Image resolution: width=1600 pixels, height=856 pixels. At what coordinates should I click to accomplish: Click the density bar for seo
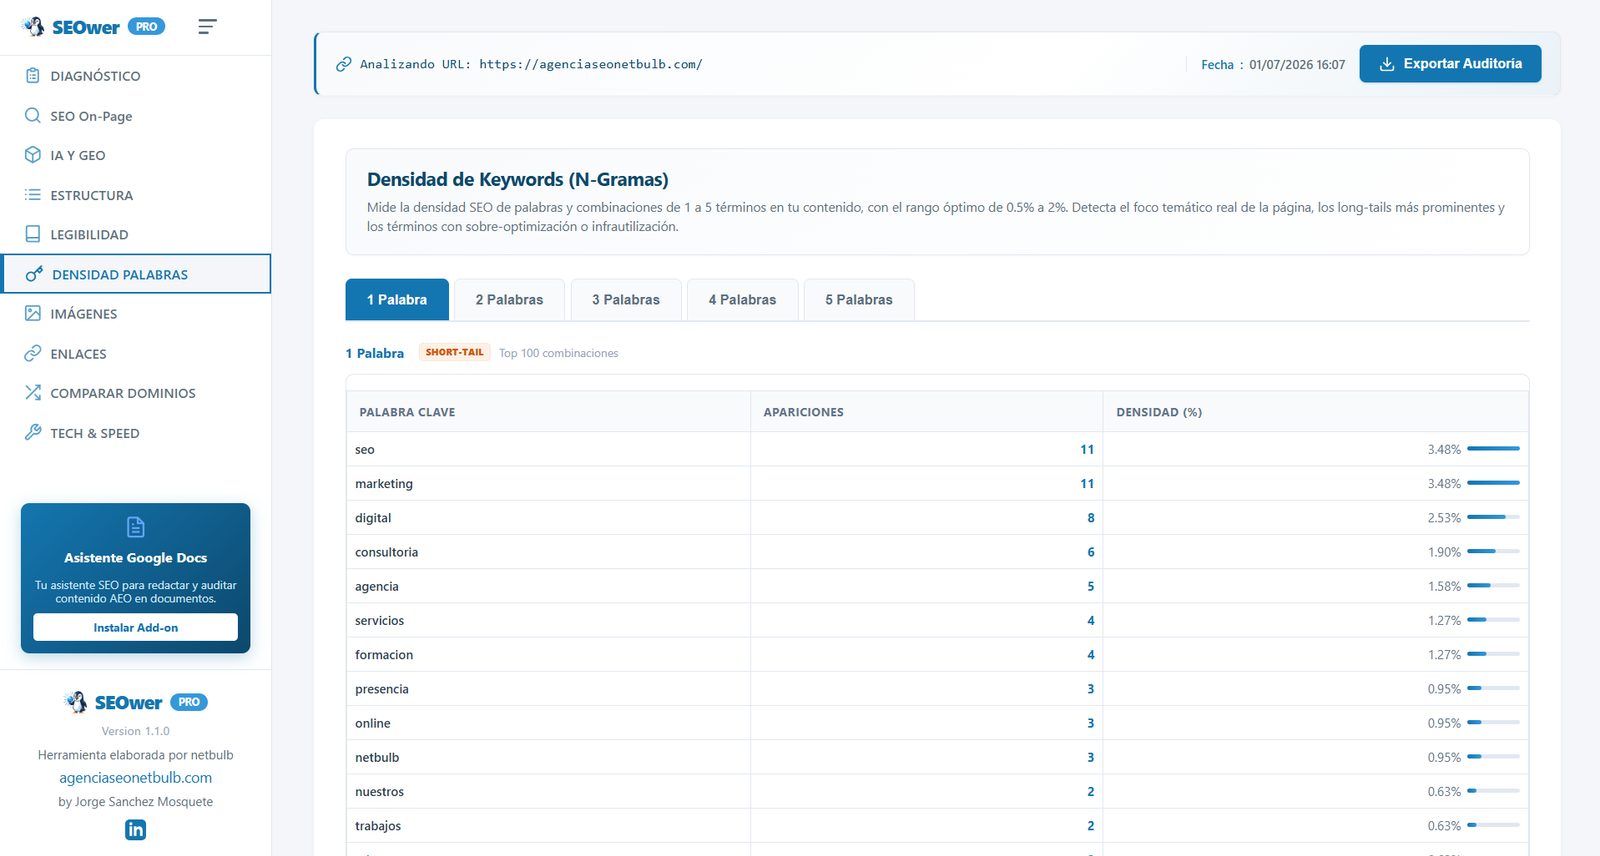point(1494,449)
